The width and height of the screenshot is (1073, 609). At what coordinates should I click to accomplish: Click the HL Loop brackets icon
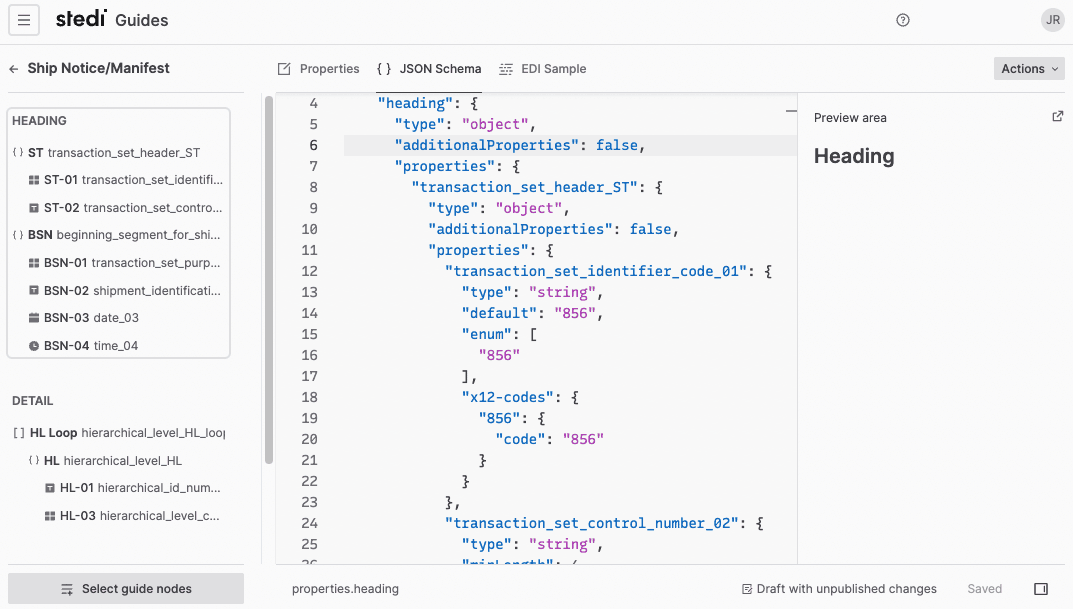pos(18,432)
